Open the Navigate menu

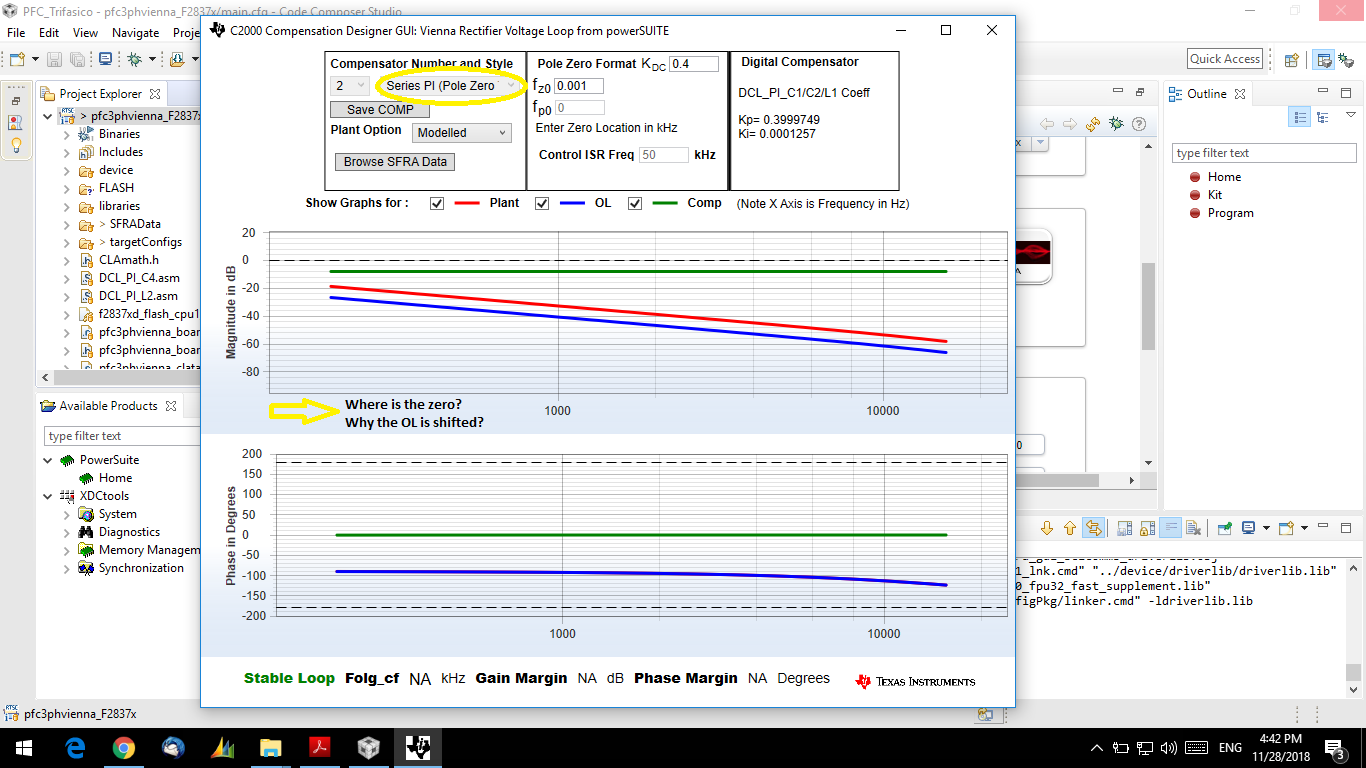point(135,33)
